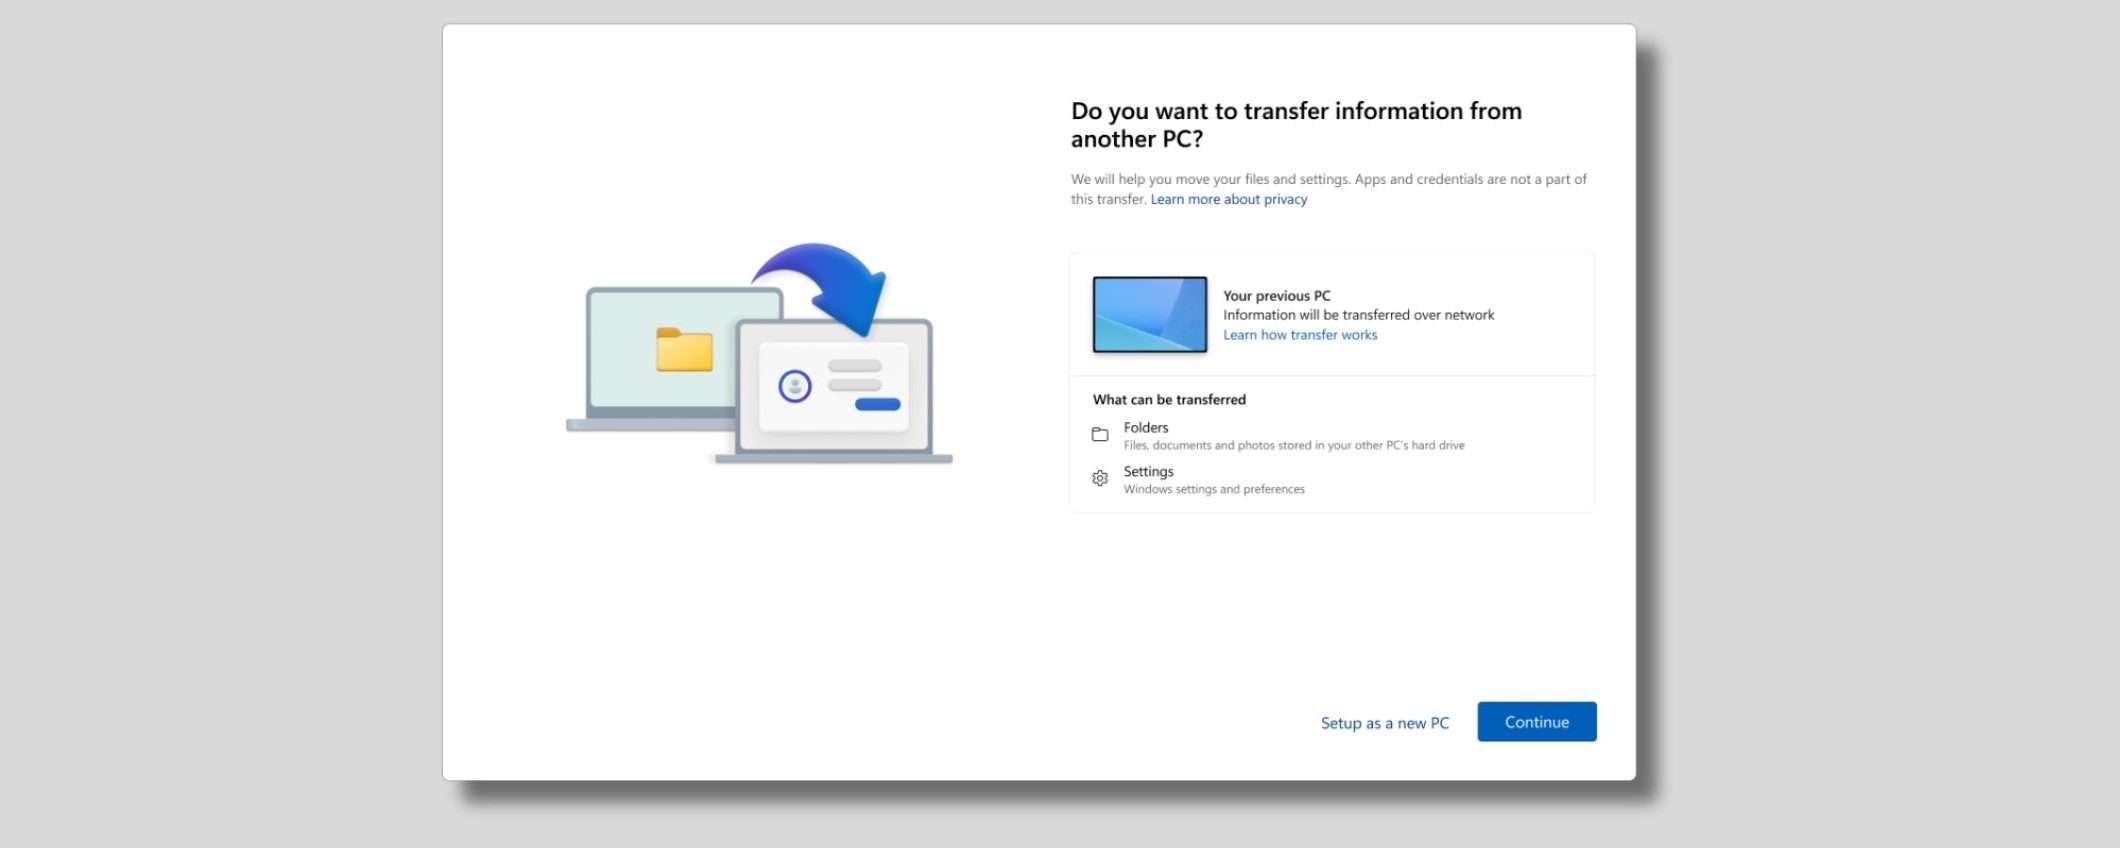The height and width of the screenshot is (848, 2120).
Task: Click the 'Your previous PC' label
Action: click(x=1276, y=296)
